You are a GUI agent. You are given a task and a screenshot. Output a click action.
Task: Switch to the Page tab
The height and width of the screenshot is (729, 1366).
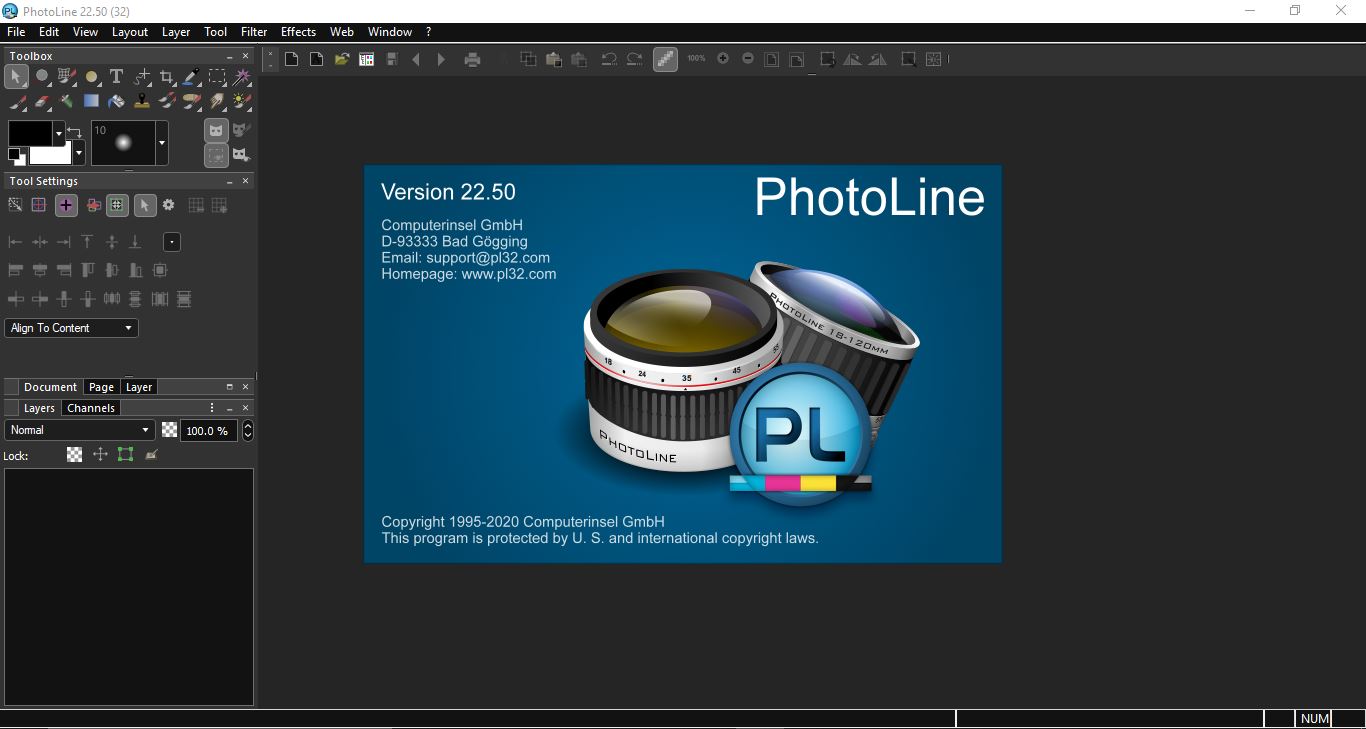point(101,387)
